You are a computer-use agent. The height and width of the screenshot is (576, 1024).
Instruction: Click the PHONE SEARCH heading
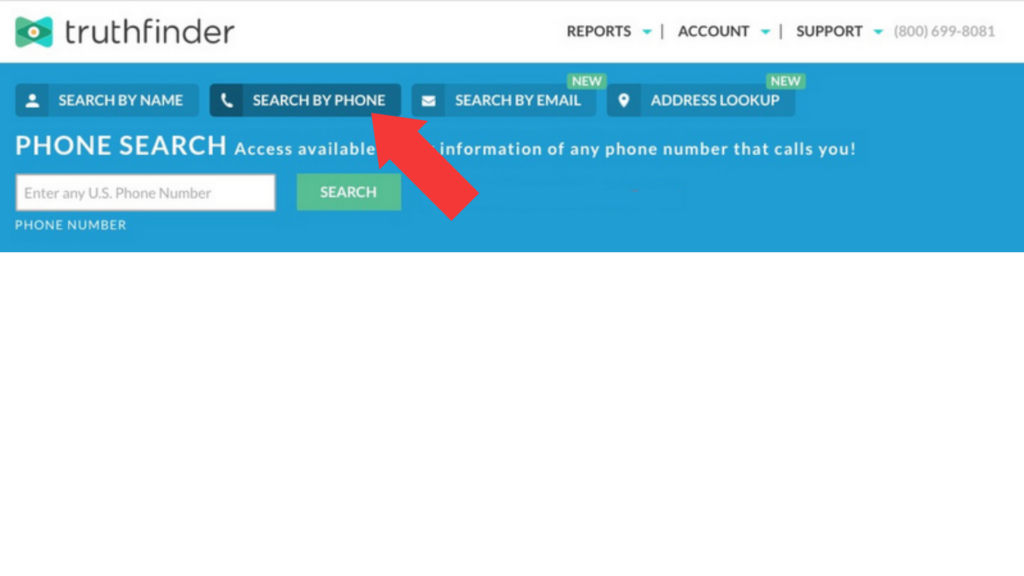pyautogui.click(x=121, y=146)
